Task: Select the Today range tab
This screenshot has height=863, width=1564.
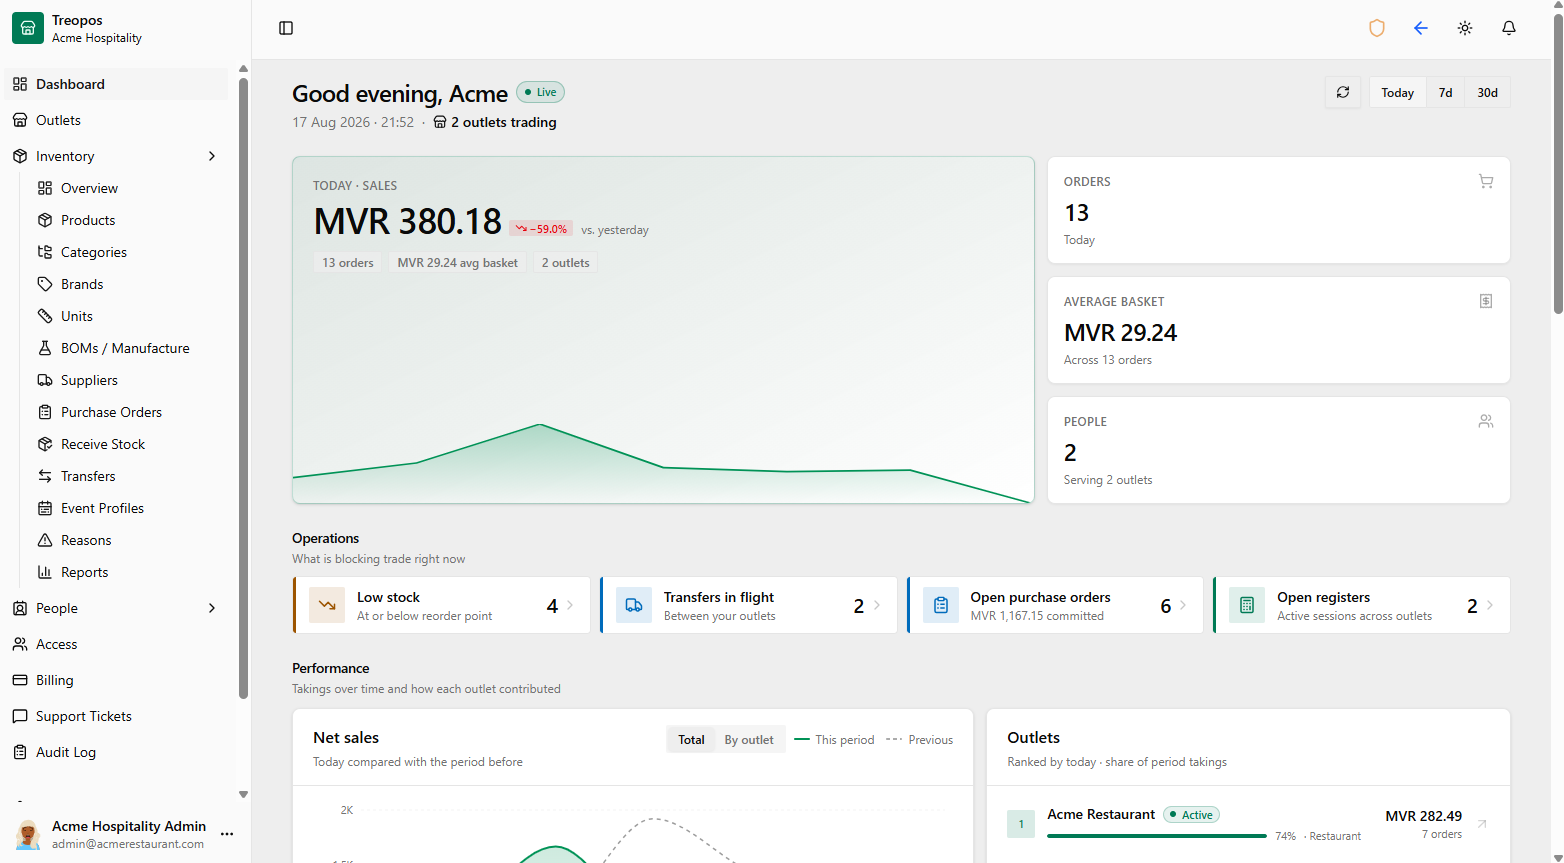Action: 1397,92
